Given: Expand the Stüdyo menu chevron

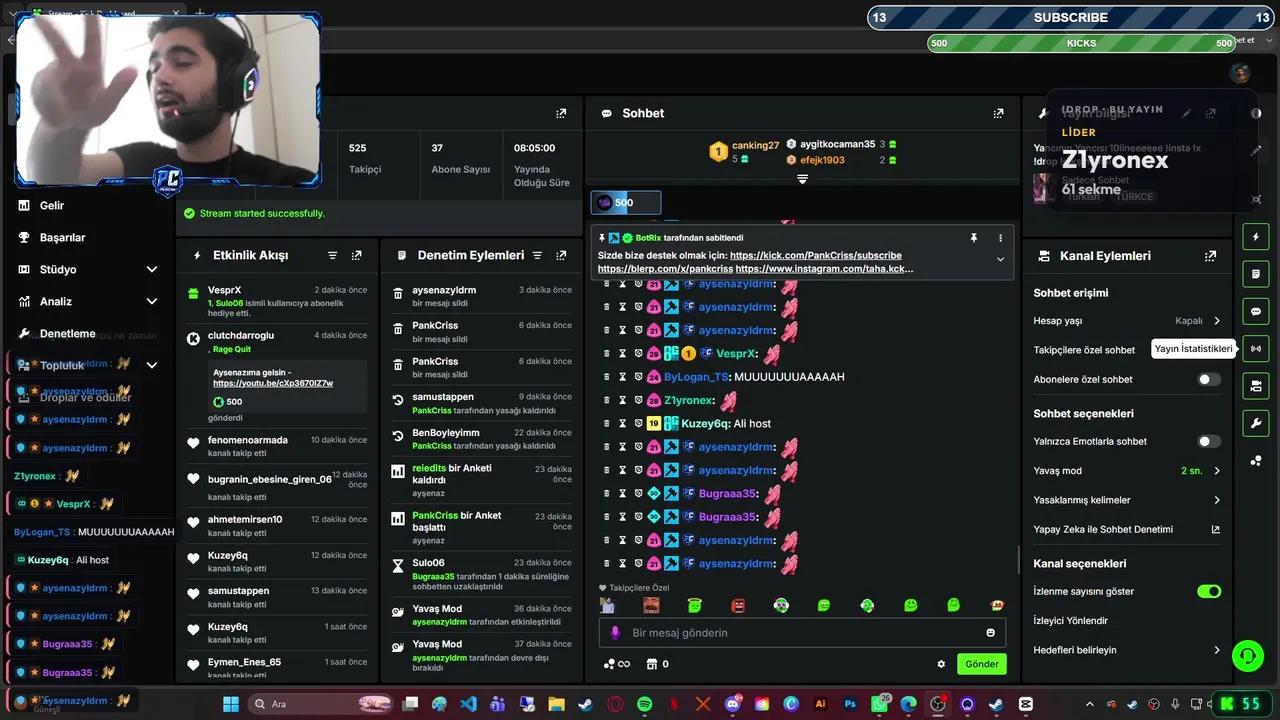Looking at the screenshot, I should point(152,270).
